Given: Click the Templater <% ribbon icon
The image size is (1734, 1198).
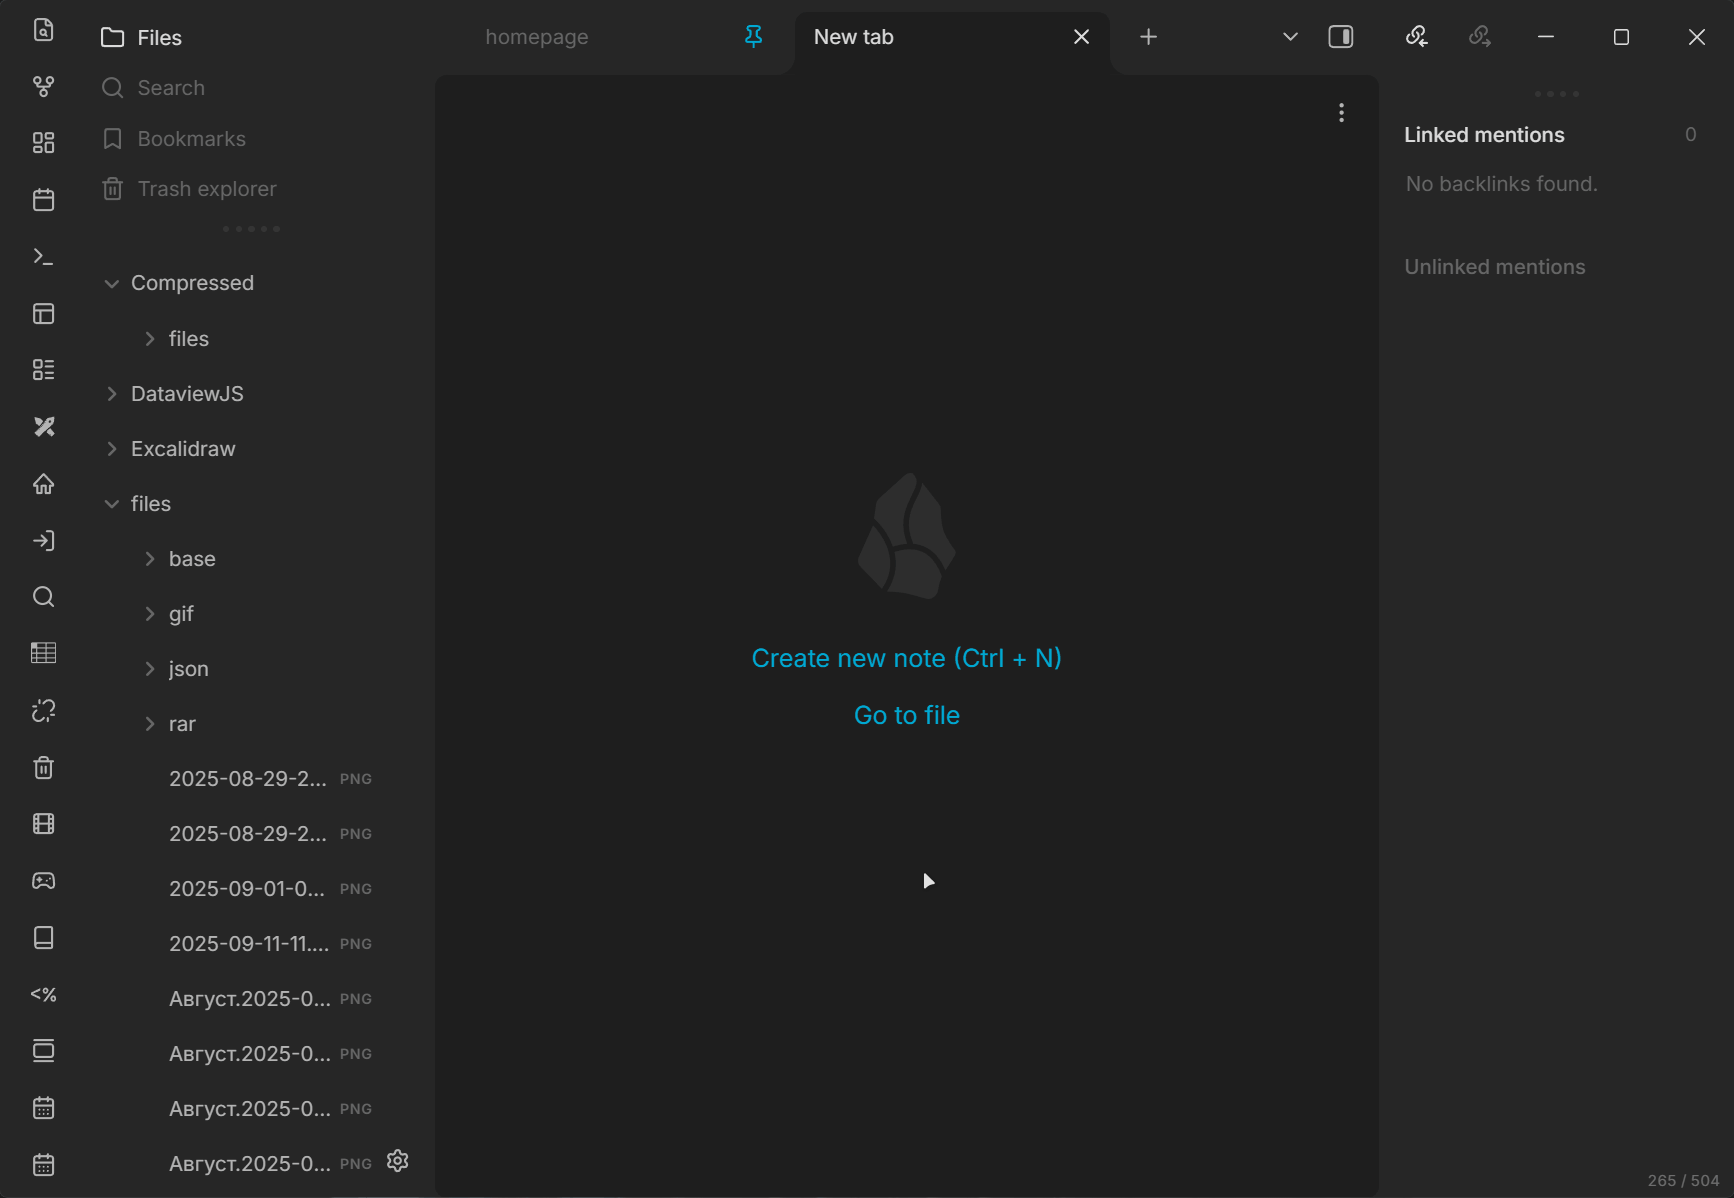Looking at the screenshot, I should coord(43,994).
